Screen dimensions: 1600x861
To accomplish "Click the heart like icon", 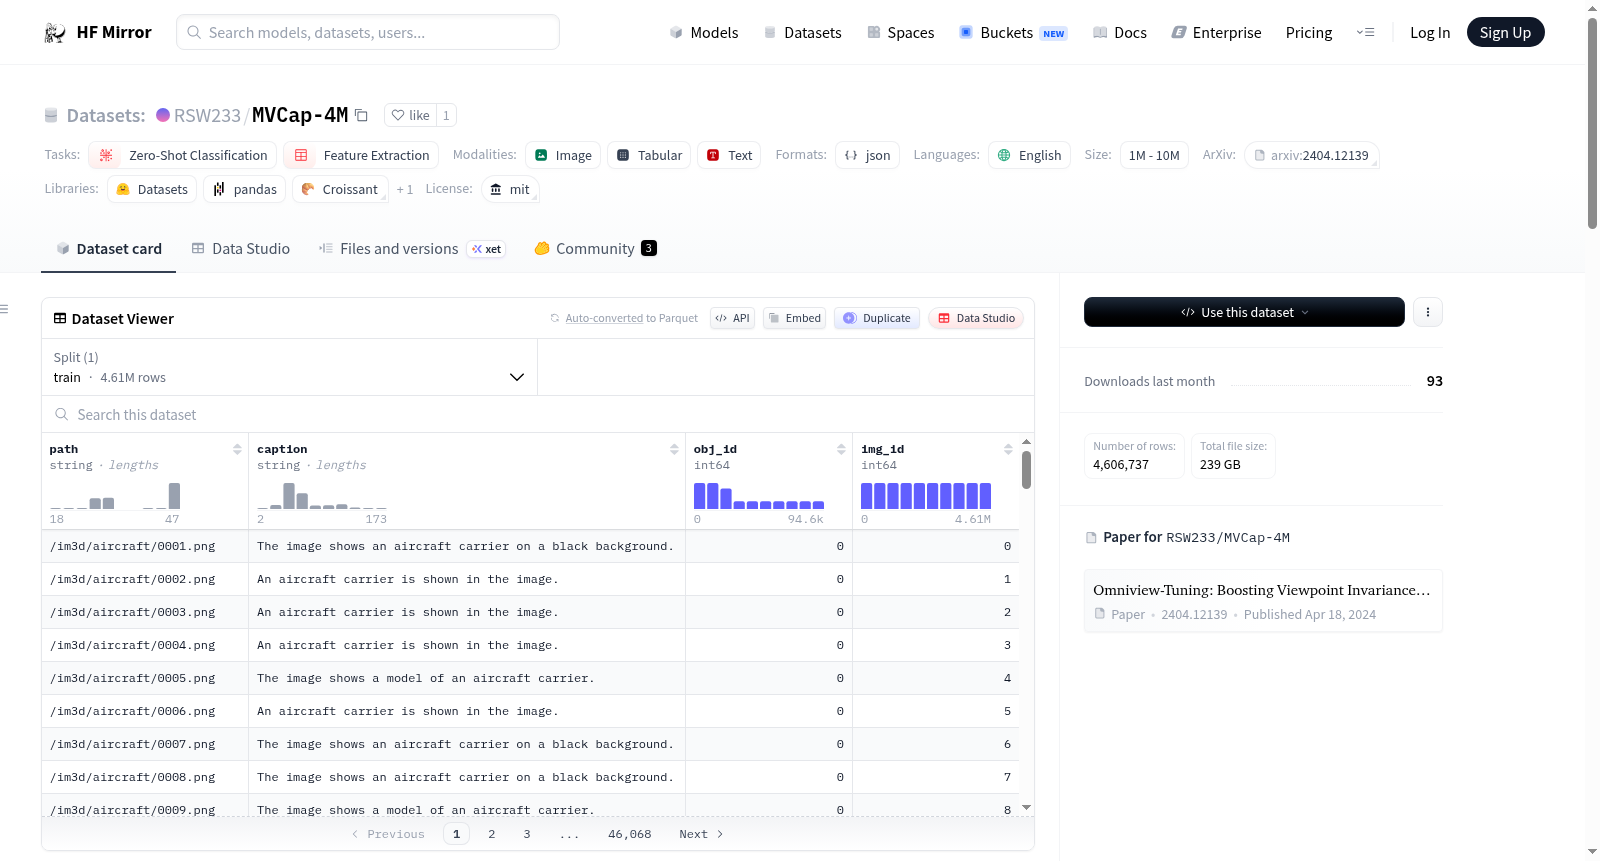I will coord(398,115).
